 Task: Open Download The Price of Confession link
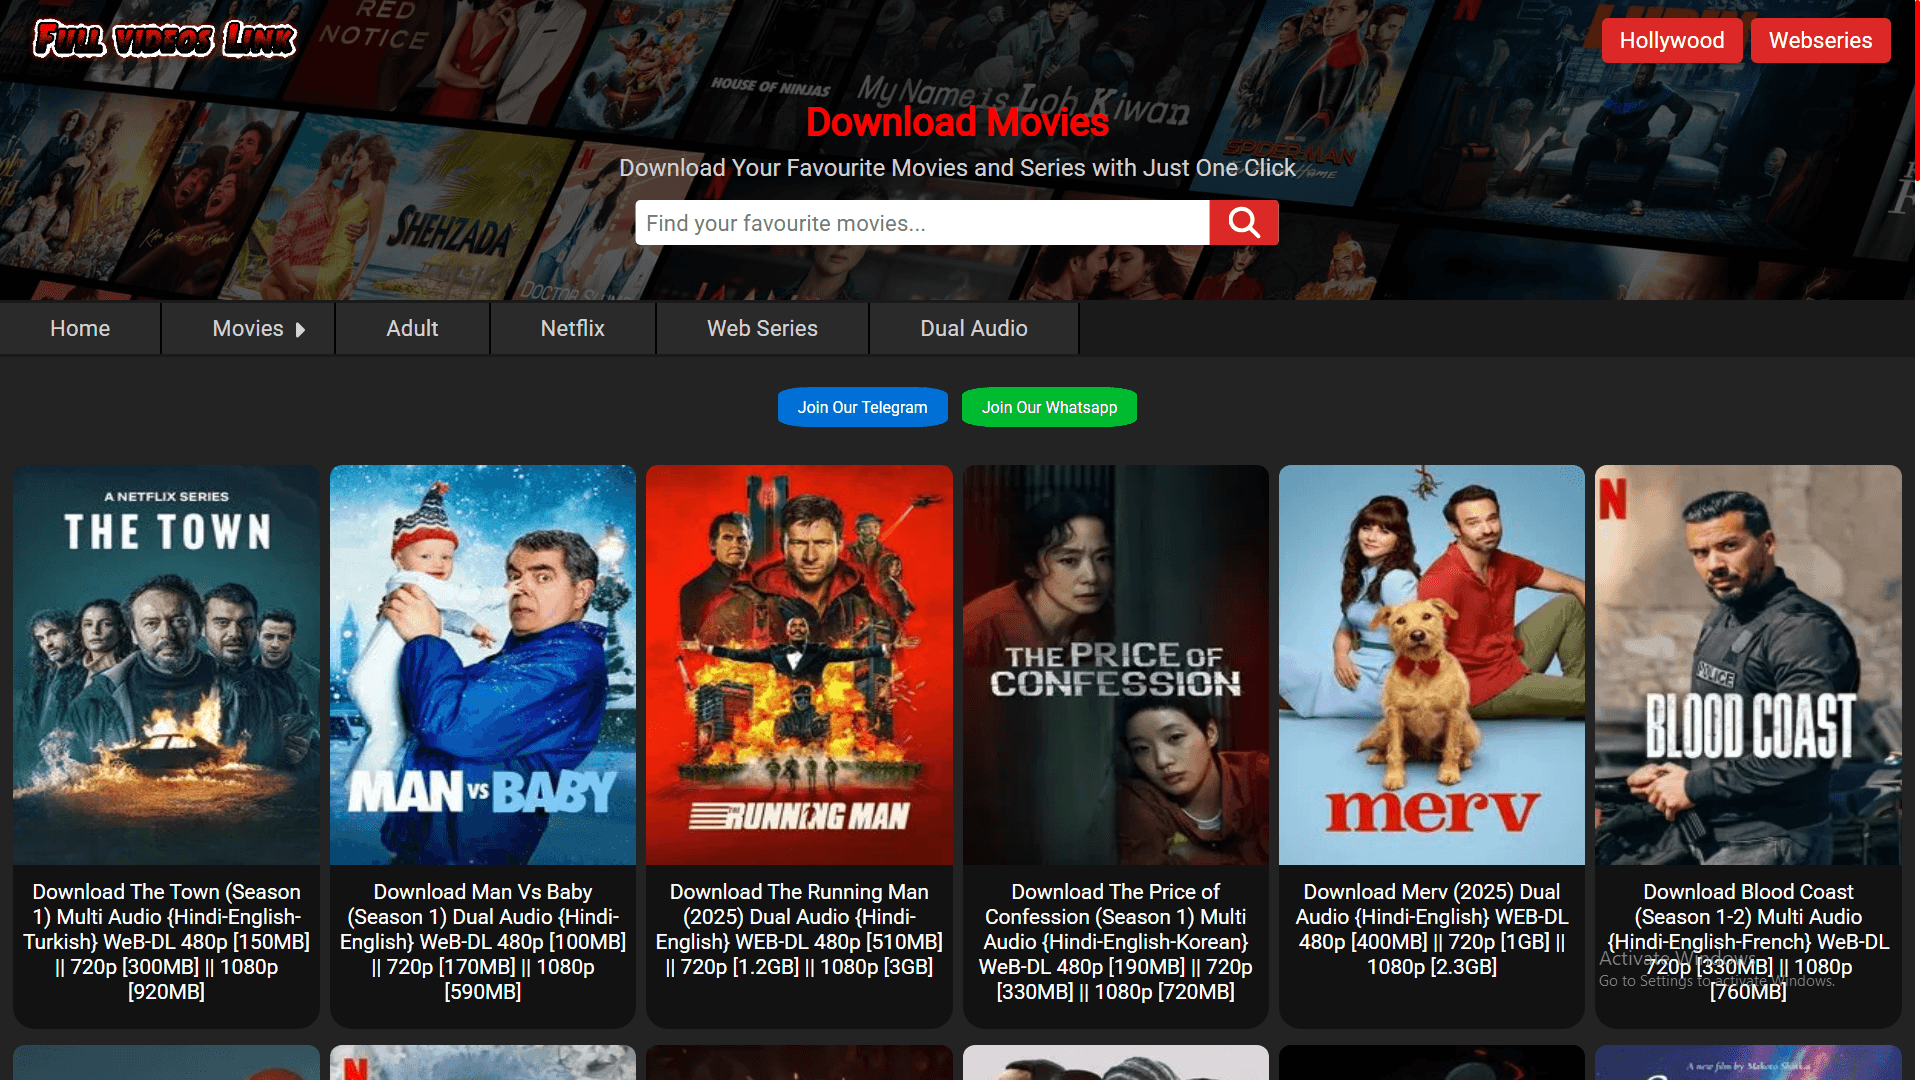[1116, 941]
